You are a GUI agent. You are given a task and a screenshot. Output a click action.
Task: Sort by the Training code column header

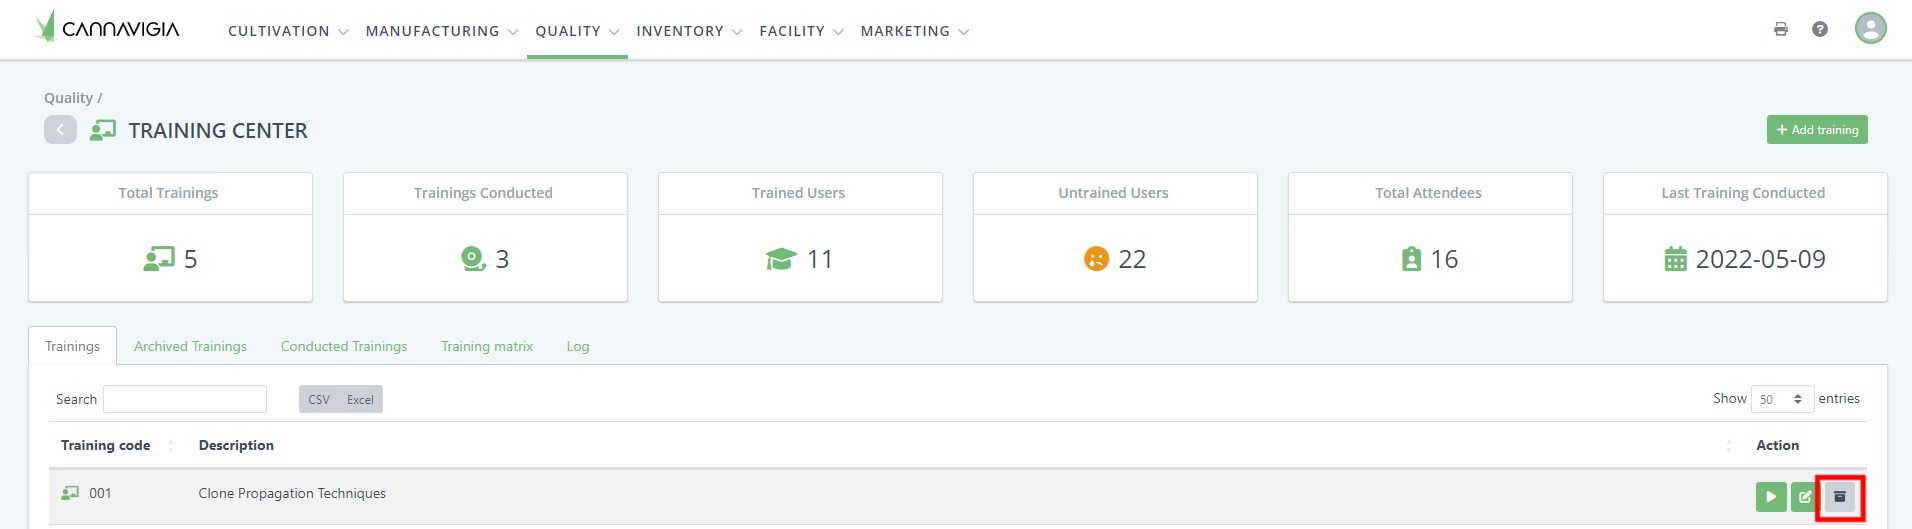click(106, 445)
